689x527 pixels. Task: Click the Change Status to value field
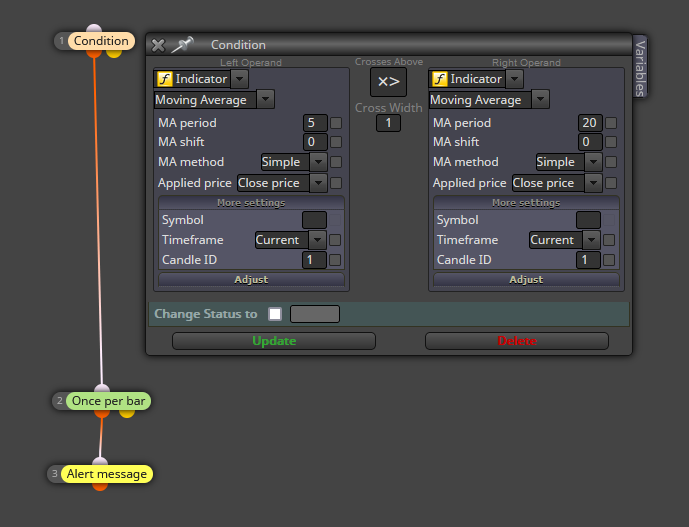(x=315, y=314)
